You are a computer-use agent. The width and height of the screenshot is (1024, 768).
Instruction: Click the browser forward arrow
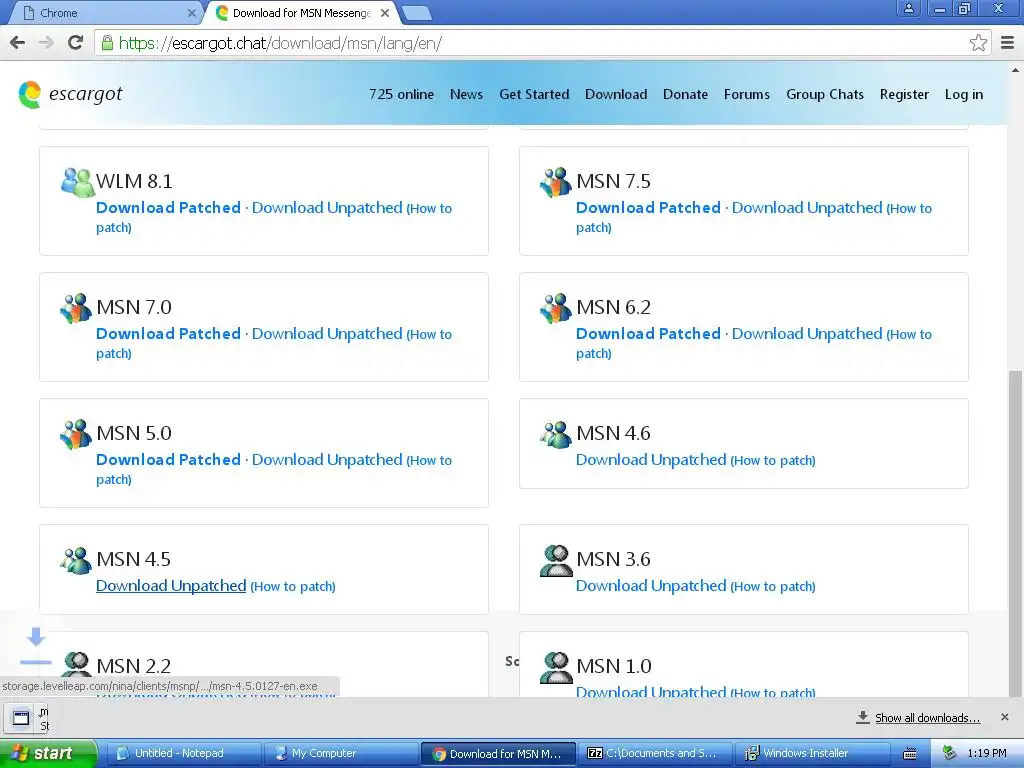click(x=46, y=43)
